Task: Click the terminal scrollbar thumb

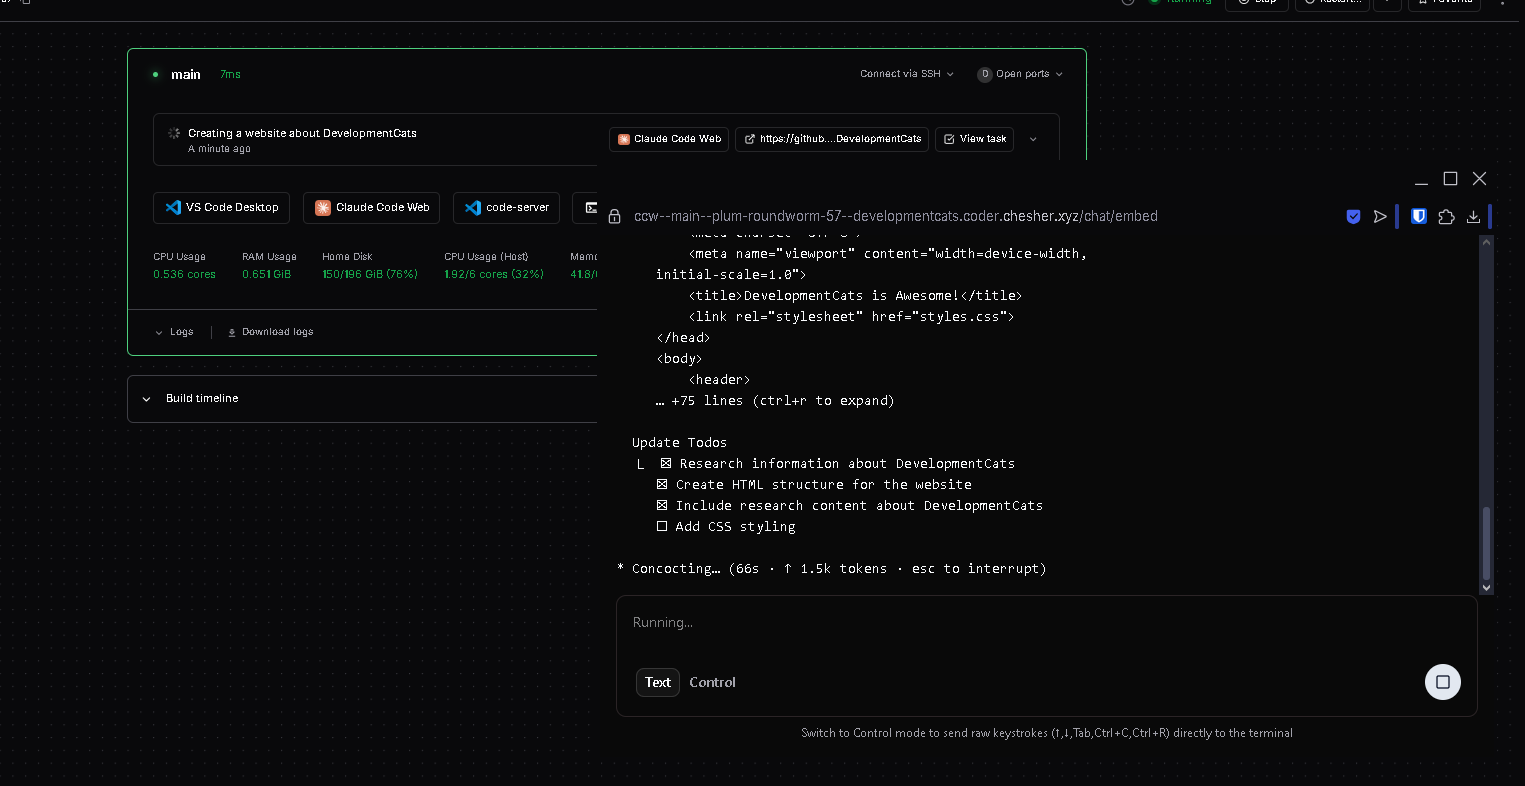Action: pos(1486,543)
